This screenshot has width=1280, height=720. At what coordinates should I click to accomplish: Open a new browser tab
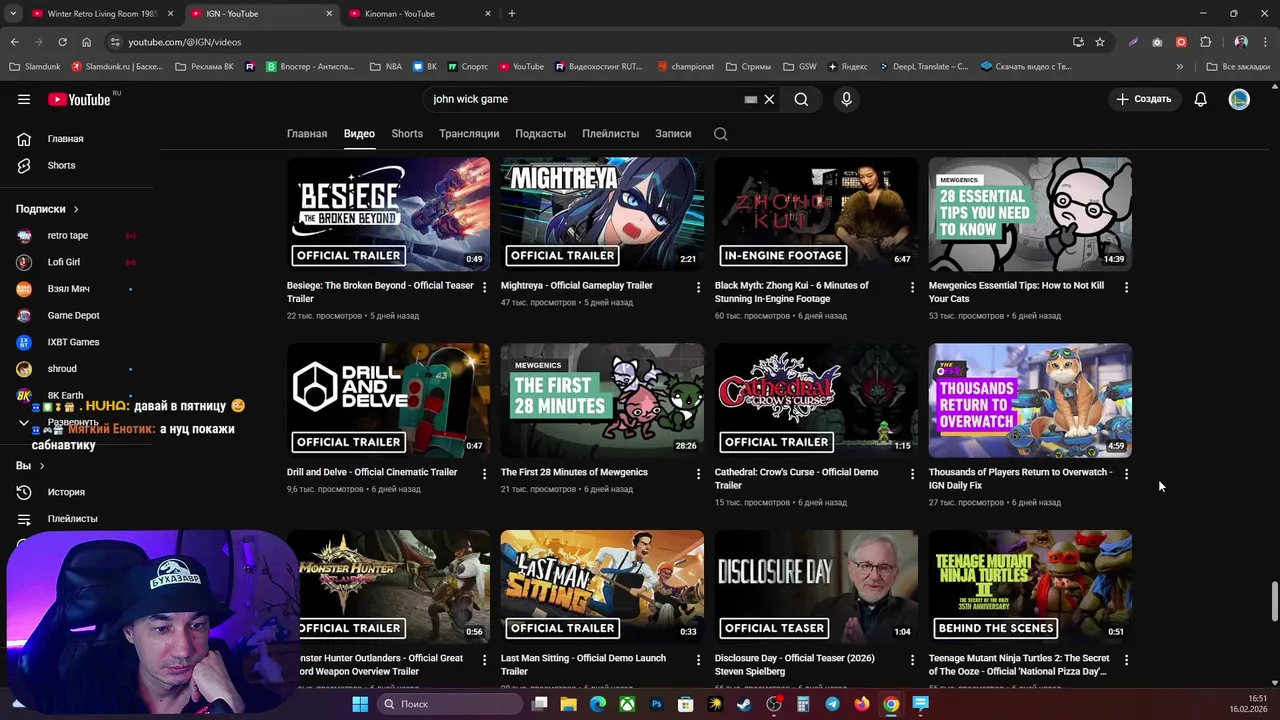point(511,14)
